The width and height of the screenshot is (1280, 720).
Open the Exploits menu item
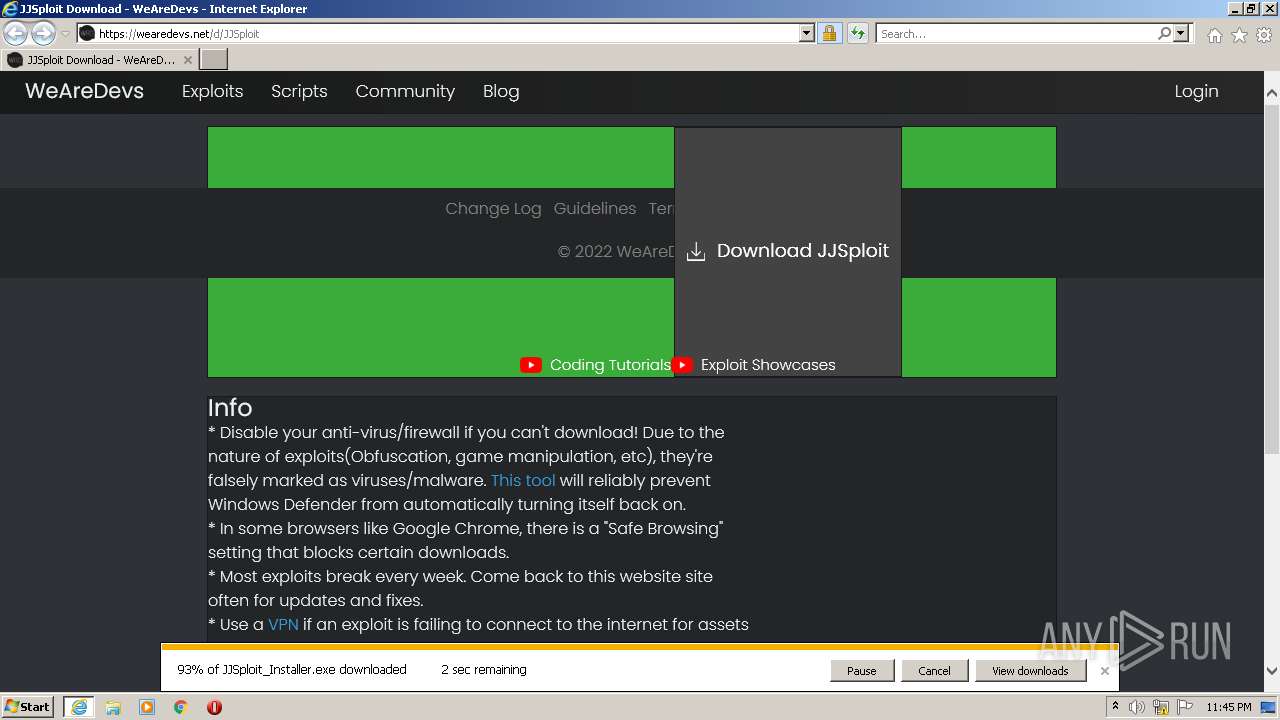[x=212, y=91]
